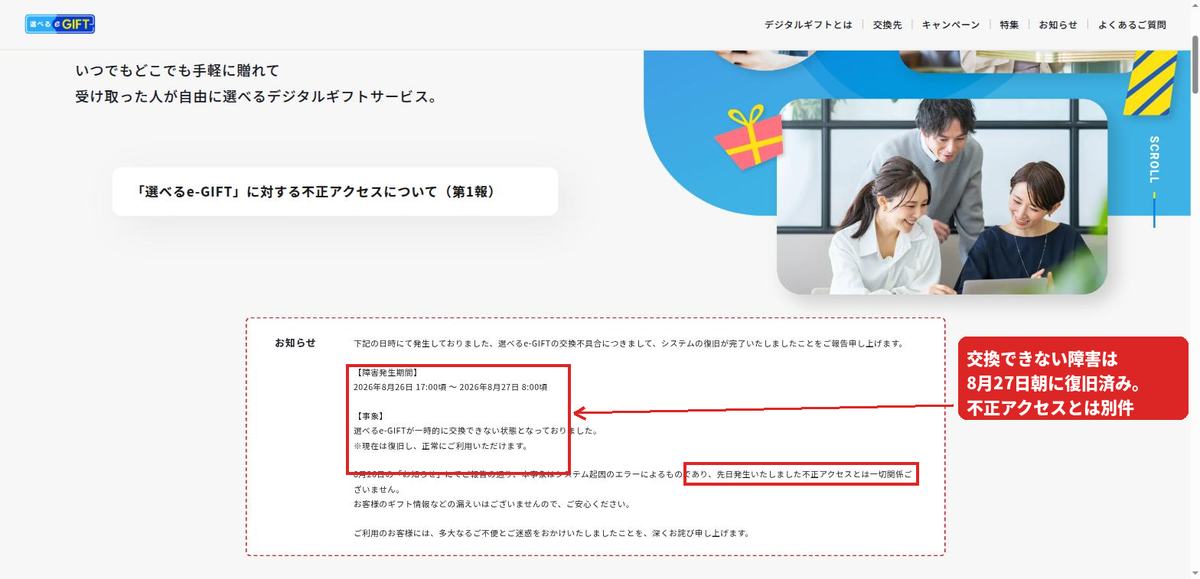
Task: Click the date range 2026年8月26日 17:00頃 text
Action: (x=450, y=386)
